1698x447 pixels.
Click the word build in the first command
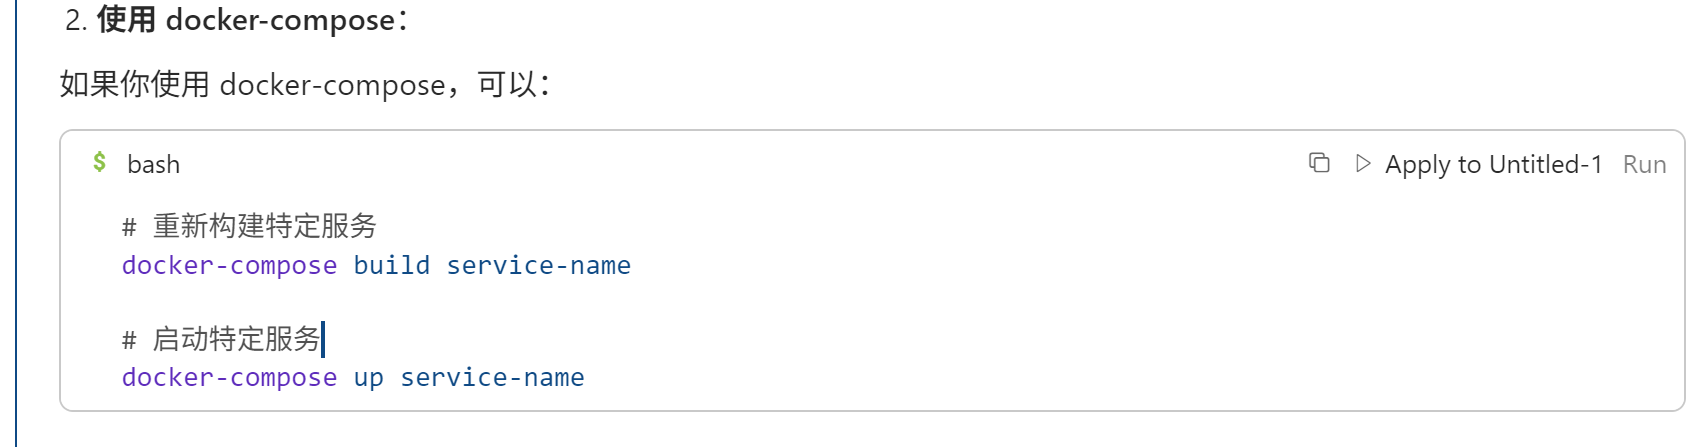[391, 265]
